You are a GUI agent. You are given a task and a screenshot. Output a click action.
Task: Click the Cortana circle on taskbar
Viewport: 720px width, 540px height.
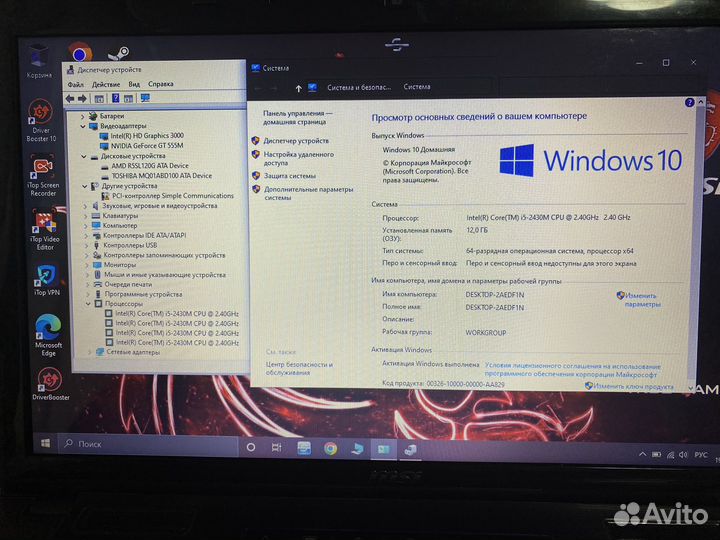(x=251, y=447)
